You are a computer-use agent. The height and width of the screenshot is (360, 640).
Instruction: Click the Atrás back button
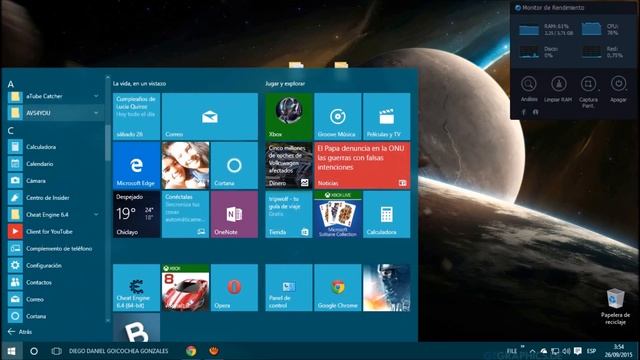click(20, 332)
